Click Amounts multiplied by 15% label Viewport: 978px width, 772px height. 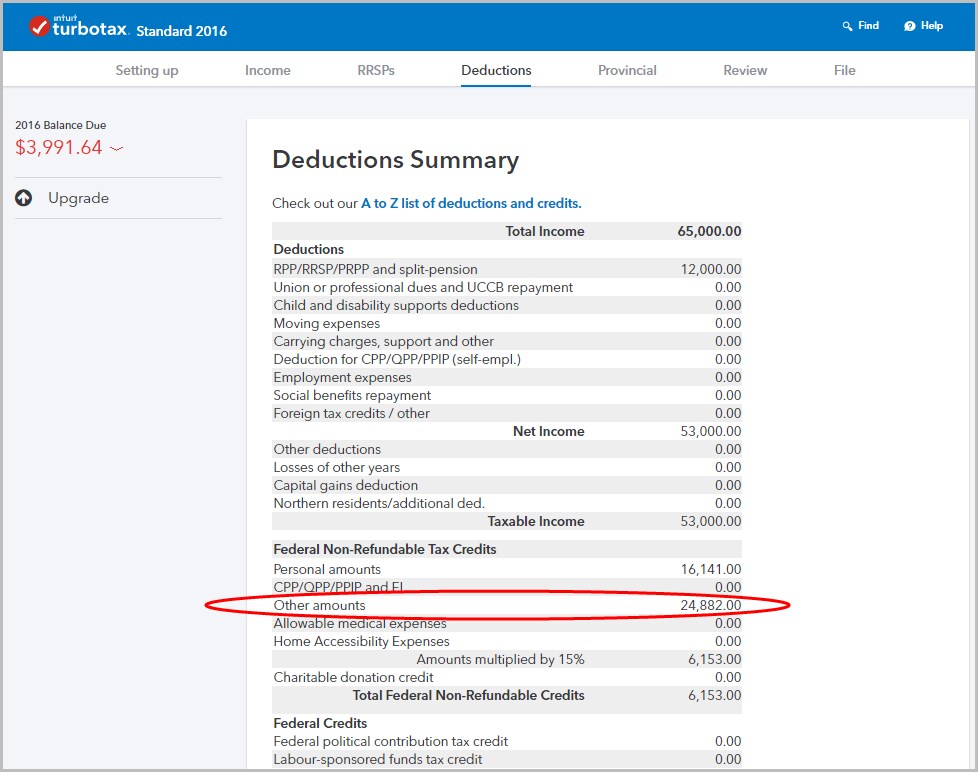[x=500, y=660]
